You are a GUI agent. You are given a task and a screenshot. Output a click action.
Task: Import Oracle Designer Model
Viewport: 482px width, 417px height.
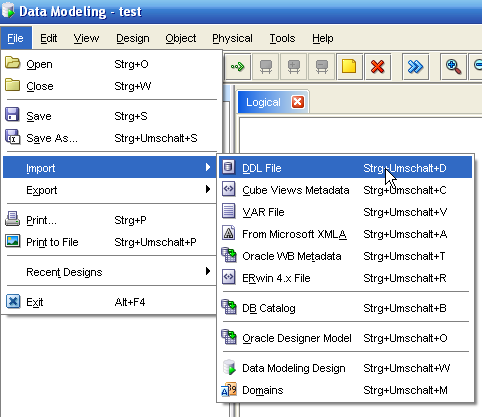[345, 338]
